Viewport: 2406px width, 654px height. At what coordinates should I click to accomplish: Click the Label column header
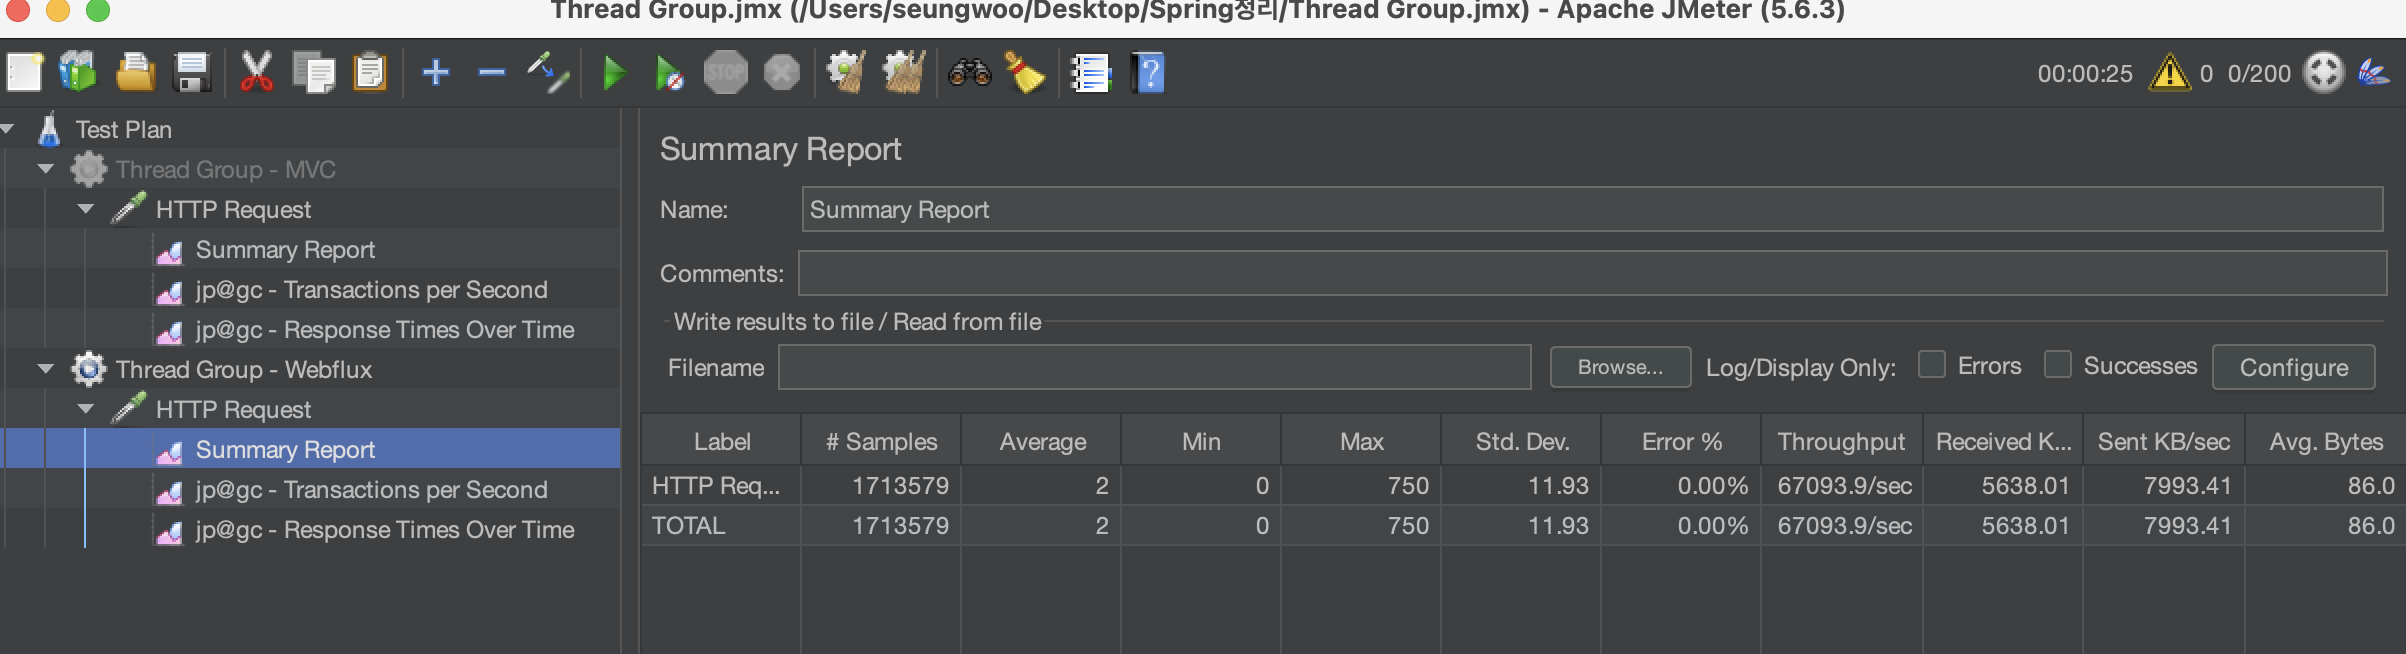(722, 441)
